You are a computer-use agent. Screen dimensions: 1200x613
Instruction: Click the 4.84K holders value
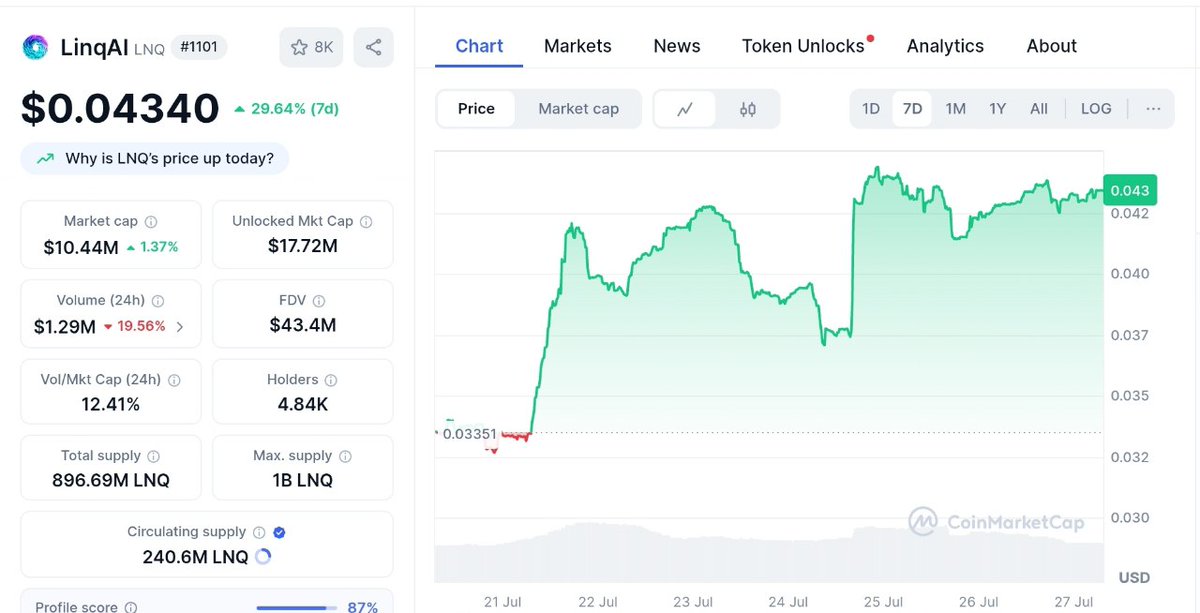coord(303,404)
